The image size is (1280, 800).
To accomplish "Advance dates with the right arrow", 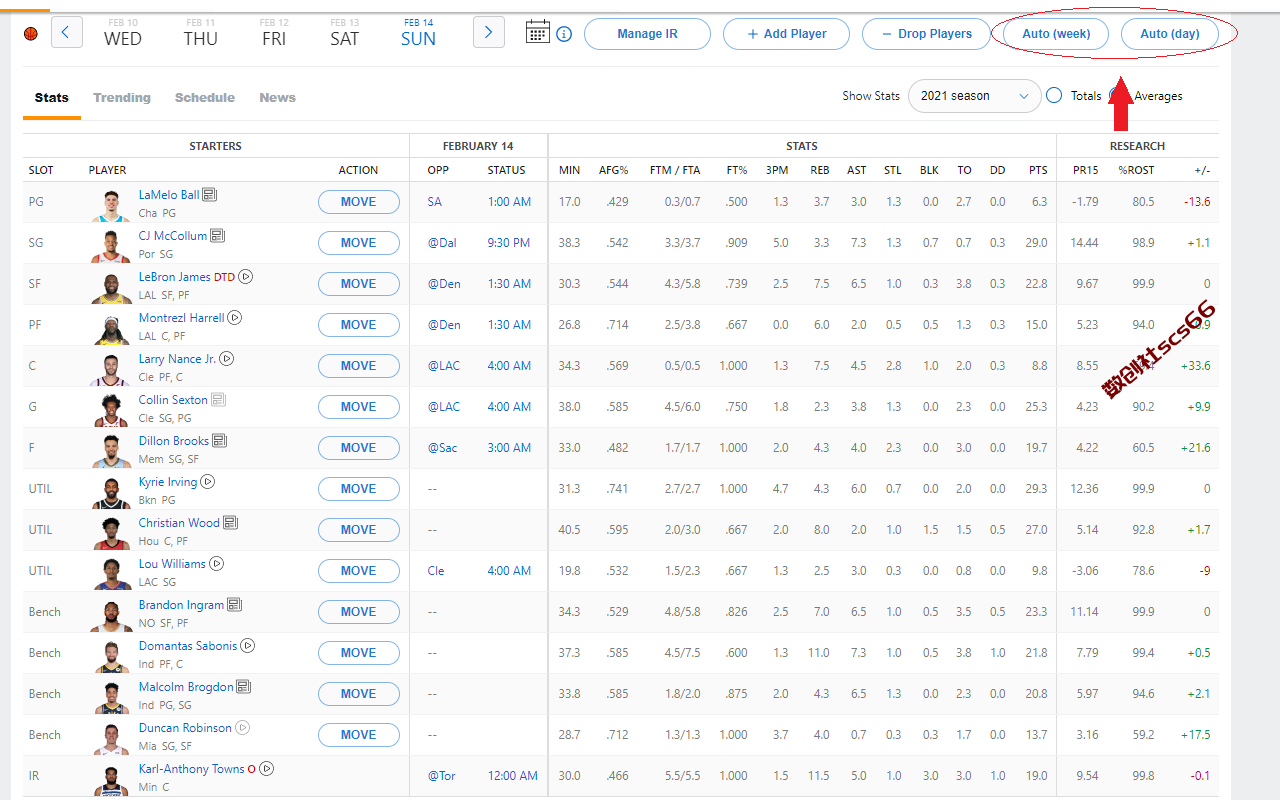I will coord(488,32).
